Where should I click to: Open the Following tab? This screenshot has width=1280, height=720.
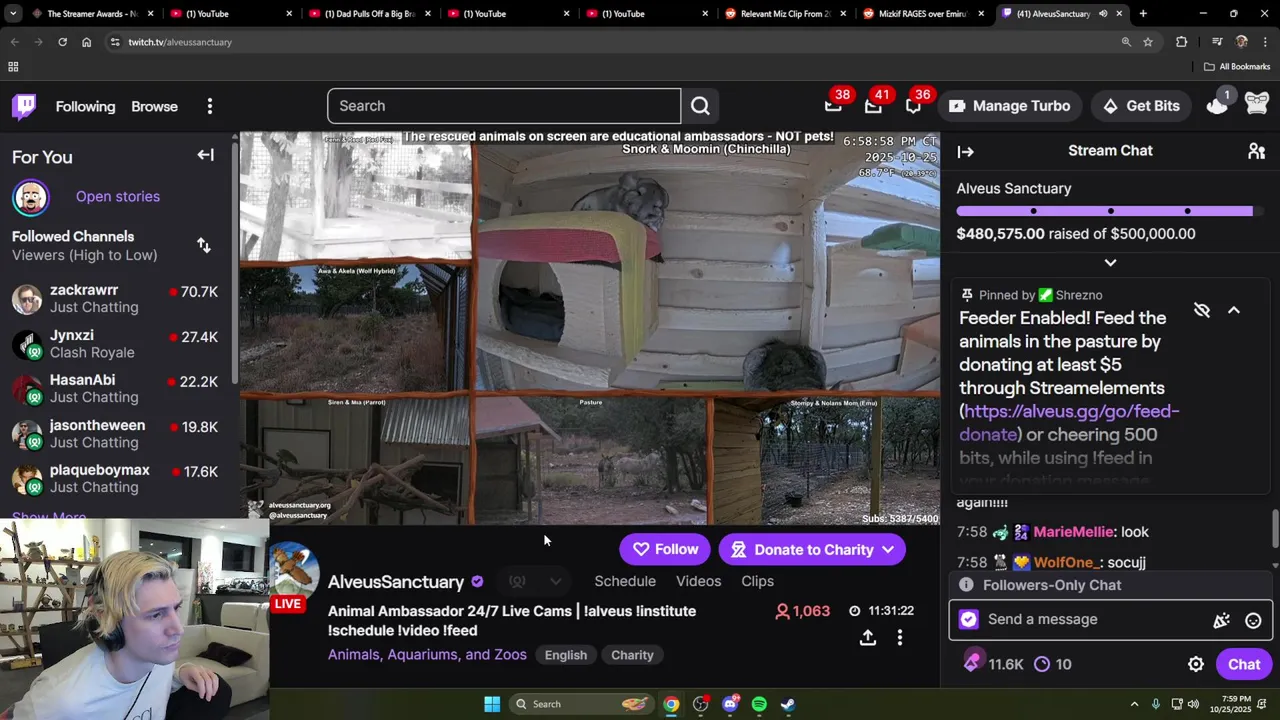tap(85, 106)
